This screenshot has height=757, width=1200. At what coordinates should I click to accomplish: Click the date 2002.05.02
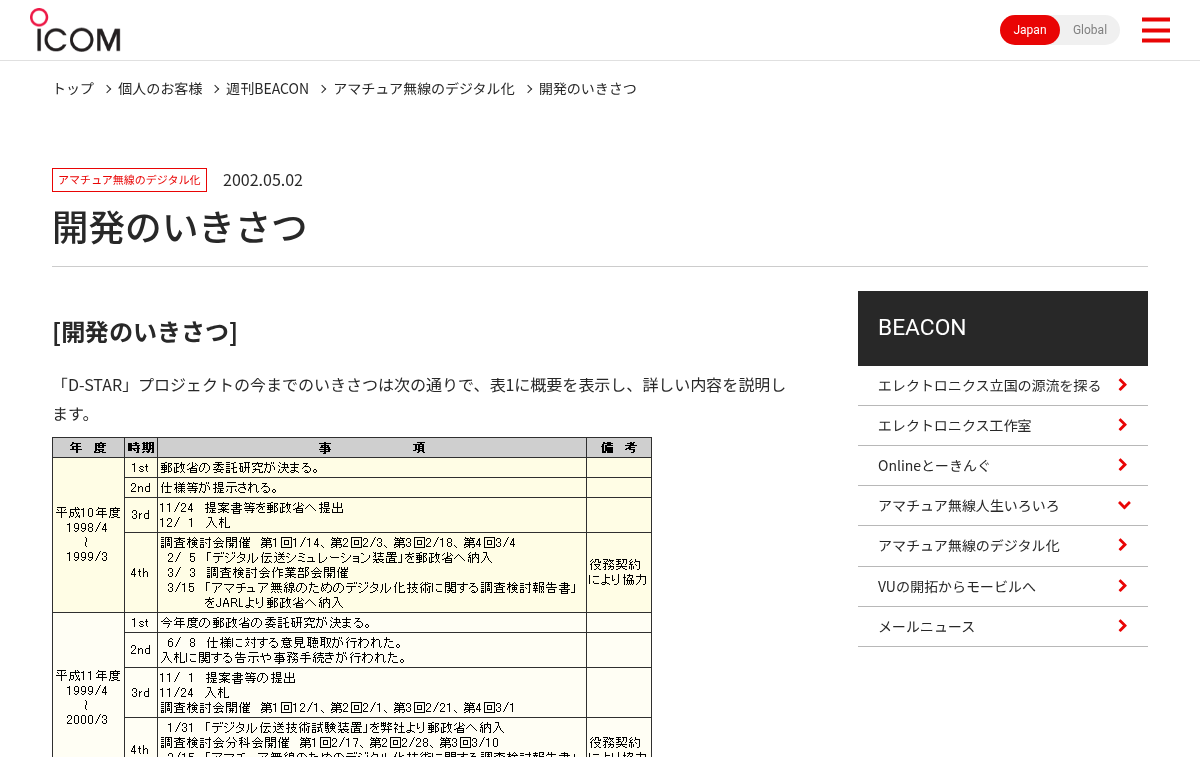263,180
